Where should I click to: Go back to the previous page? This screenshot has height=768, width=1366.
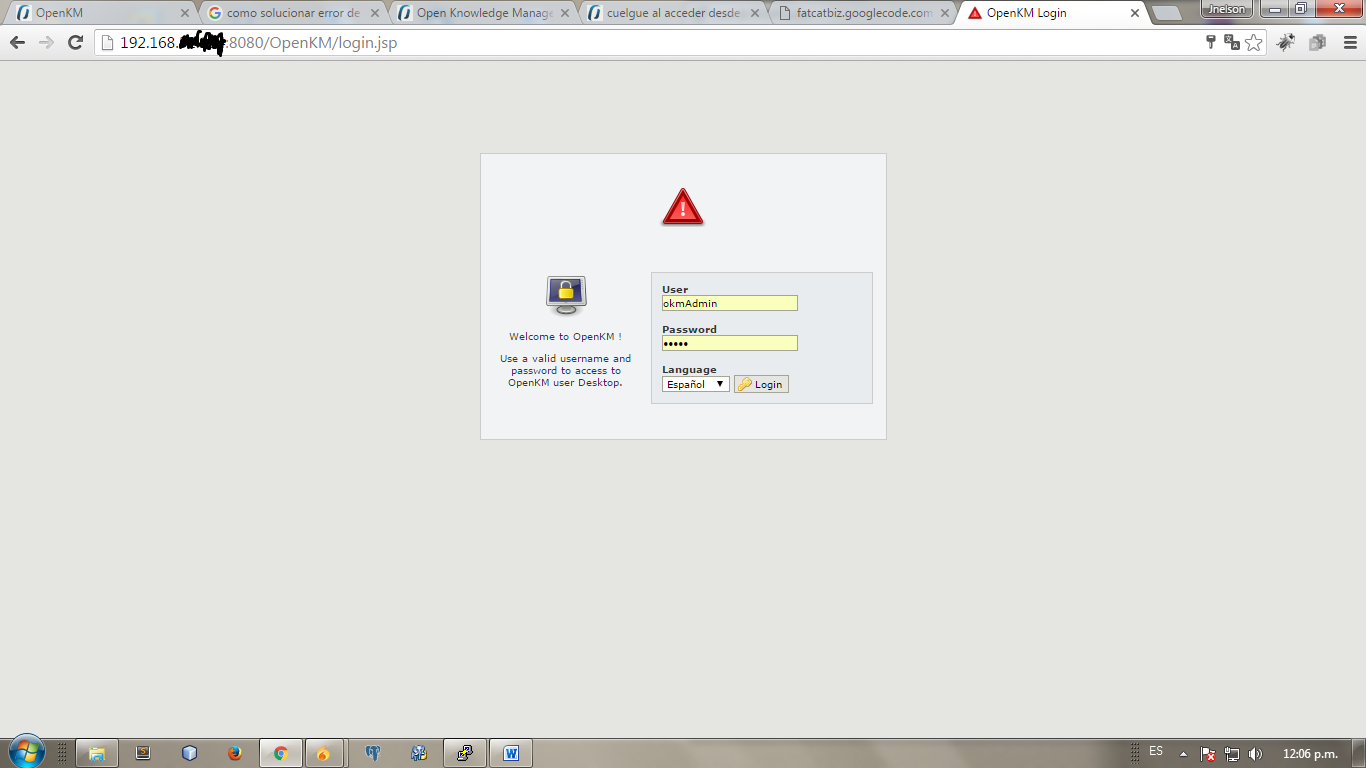(x=17, y=42)
